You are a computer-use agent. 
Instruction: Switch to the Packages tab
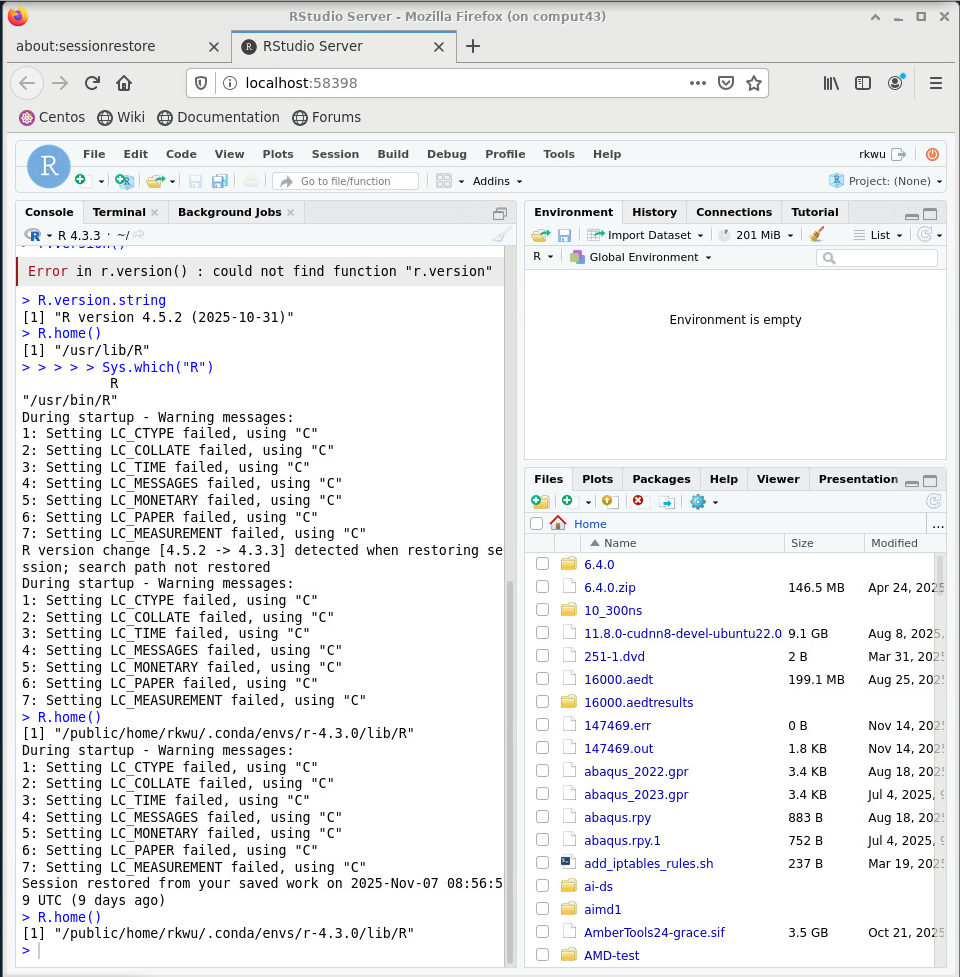tap(660, 479)
